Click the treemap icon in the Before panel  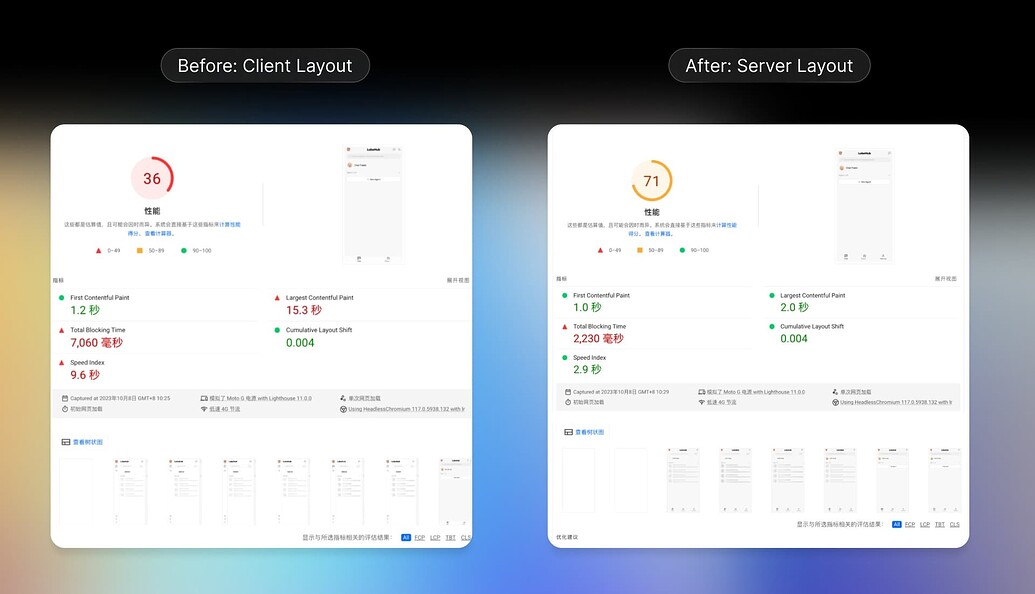65,442
